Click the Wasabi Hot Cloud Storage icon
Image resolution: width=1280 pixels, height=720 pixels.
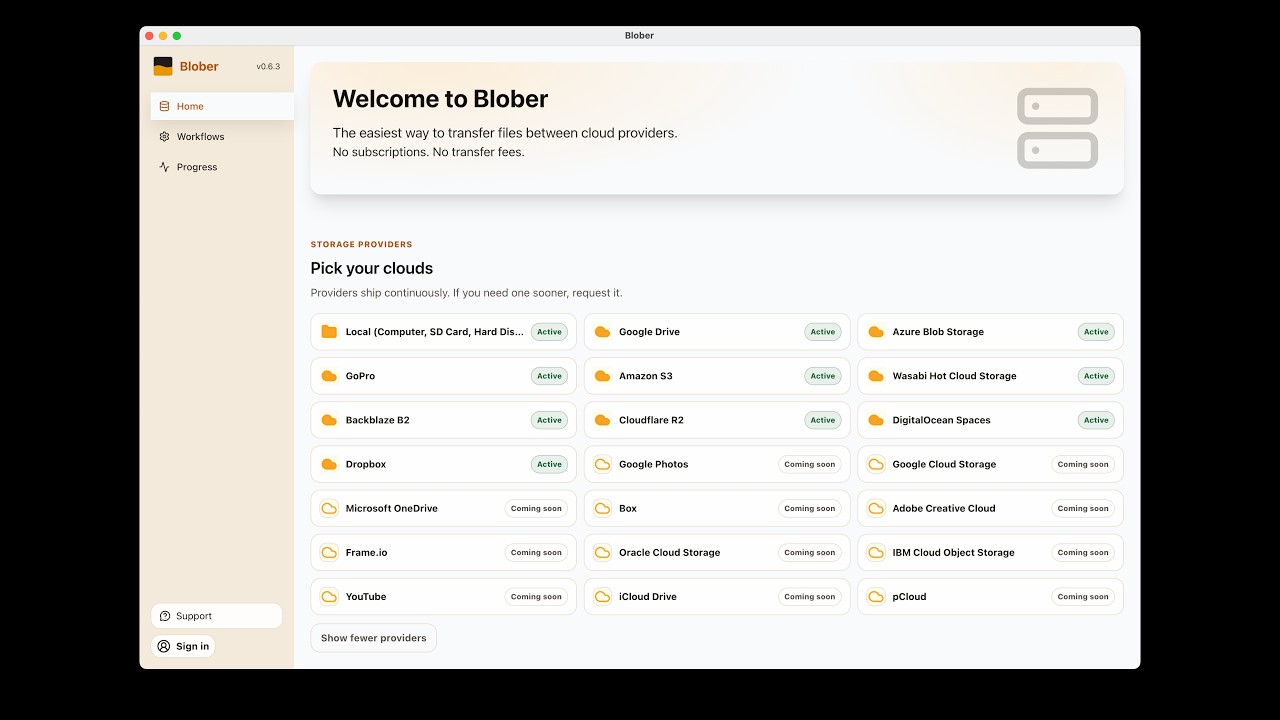pos(876,376)
